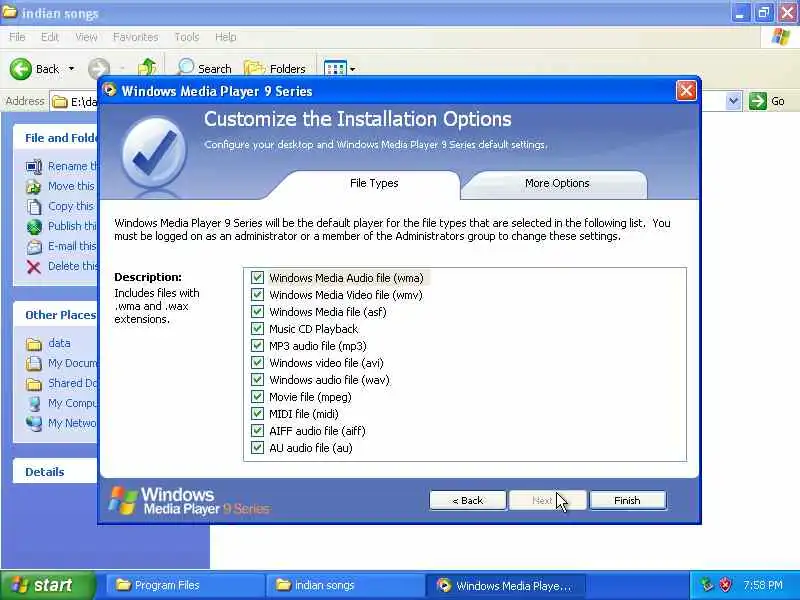Close the Windows Media Player 9 Series dialog

click(686, 91)
